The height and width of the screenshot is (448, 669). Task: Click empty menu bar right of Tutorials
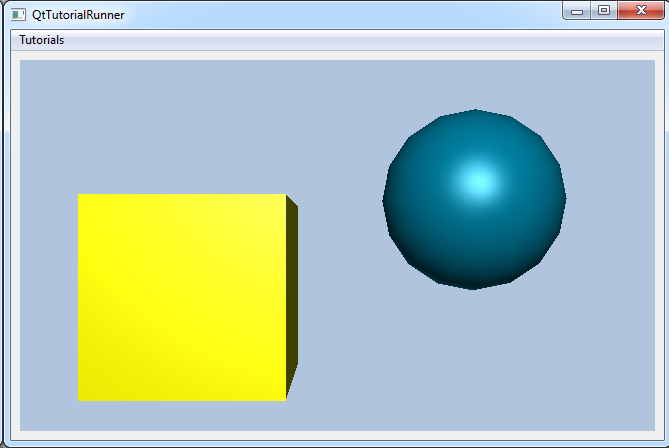coord(350,40)
